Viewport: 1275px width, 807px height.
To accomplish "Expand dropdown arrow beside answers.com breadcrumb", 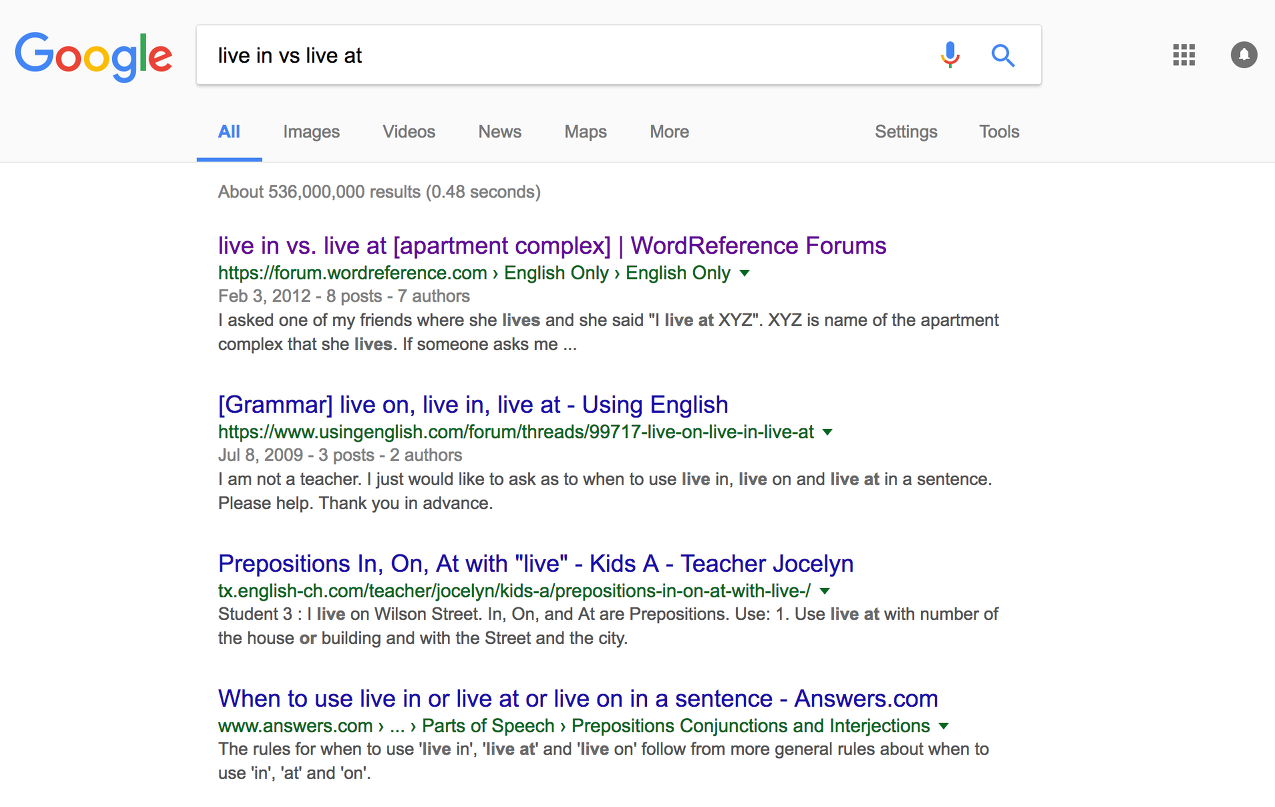I will [944, 726].
